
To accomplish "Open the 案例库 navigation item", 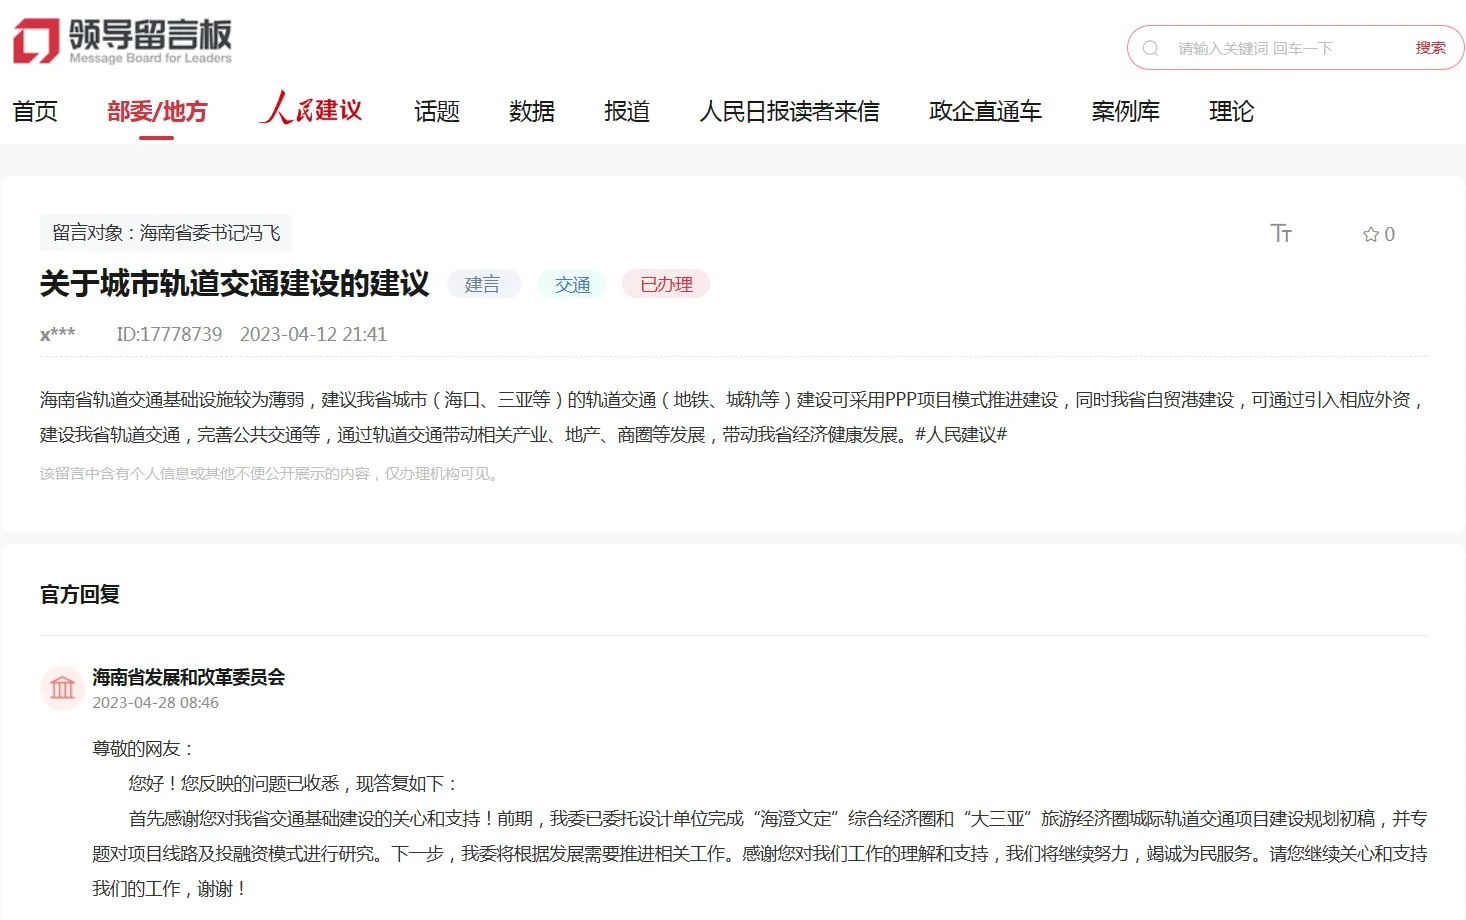I will pyautogui.click(x=1125, y=111).
